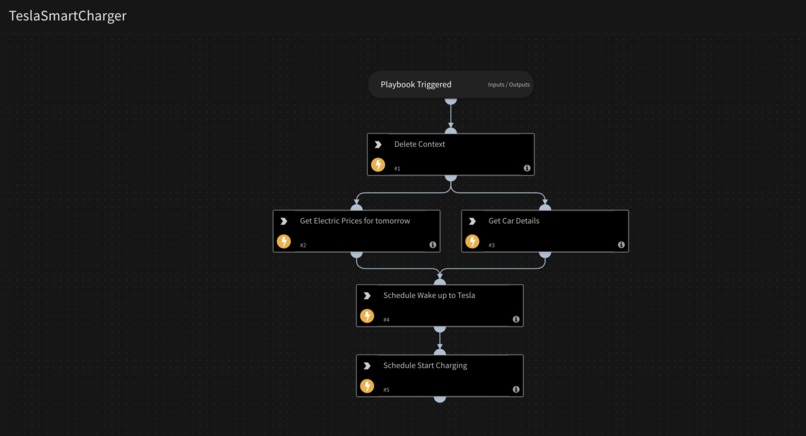Click the lightning icon on Get Electric Prices task
The width and height of the screenshot is (806, 436).
(x=284, y=241)
